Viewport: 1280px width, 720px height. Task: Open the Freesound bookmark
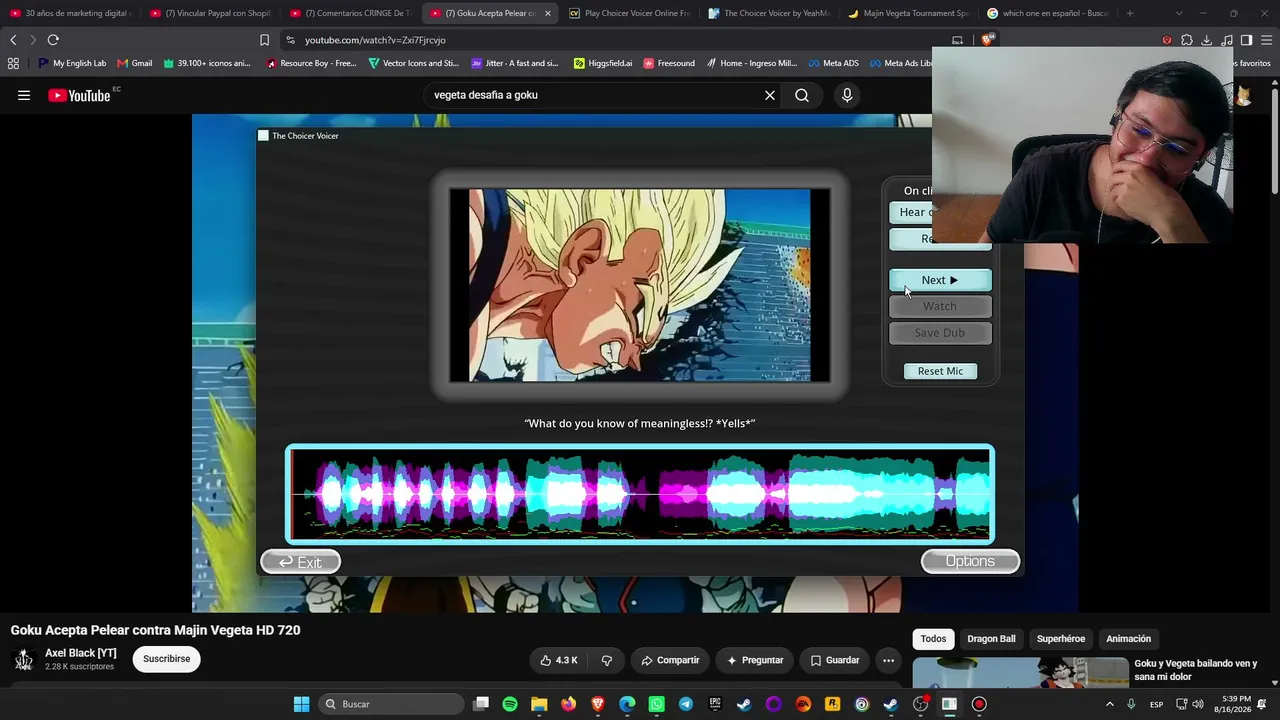[x=669, y=63]
